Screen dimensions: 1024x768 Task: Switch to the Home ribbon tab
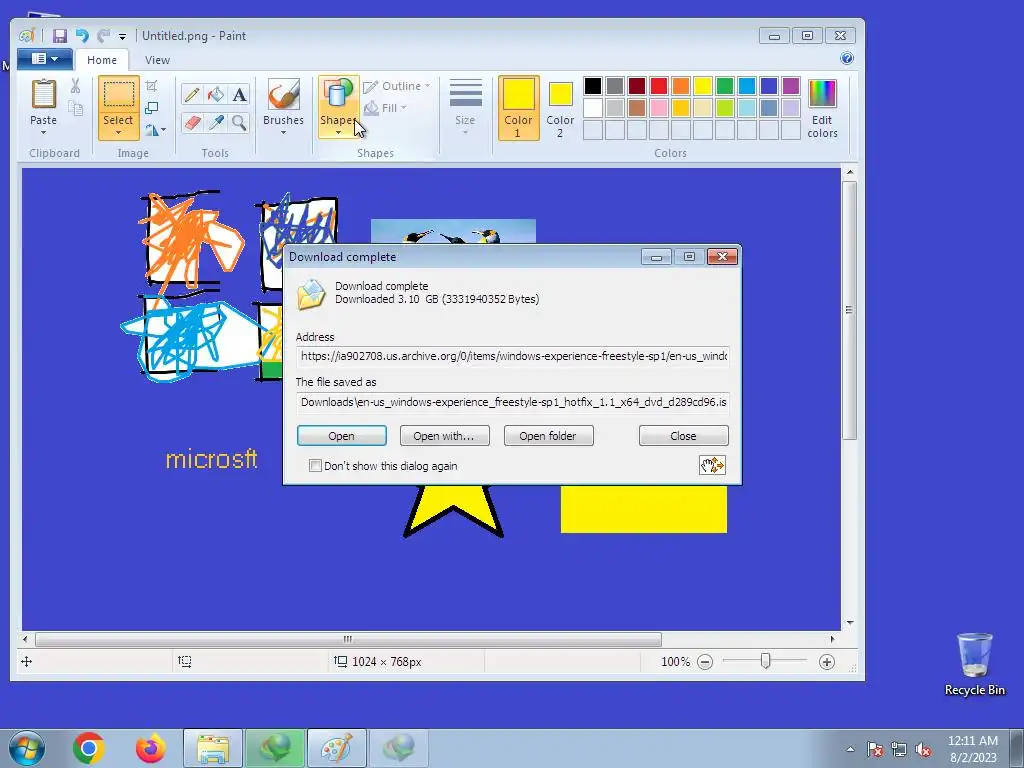point(102,59)
